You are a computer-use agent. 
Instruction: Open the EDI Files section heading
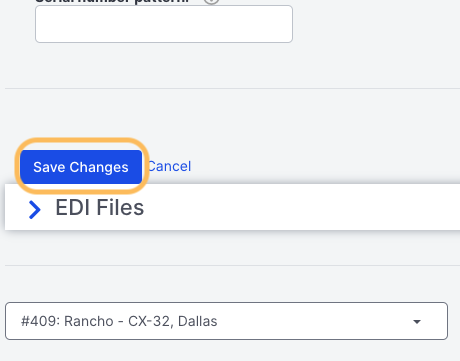click(x=100, y=207)
